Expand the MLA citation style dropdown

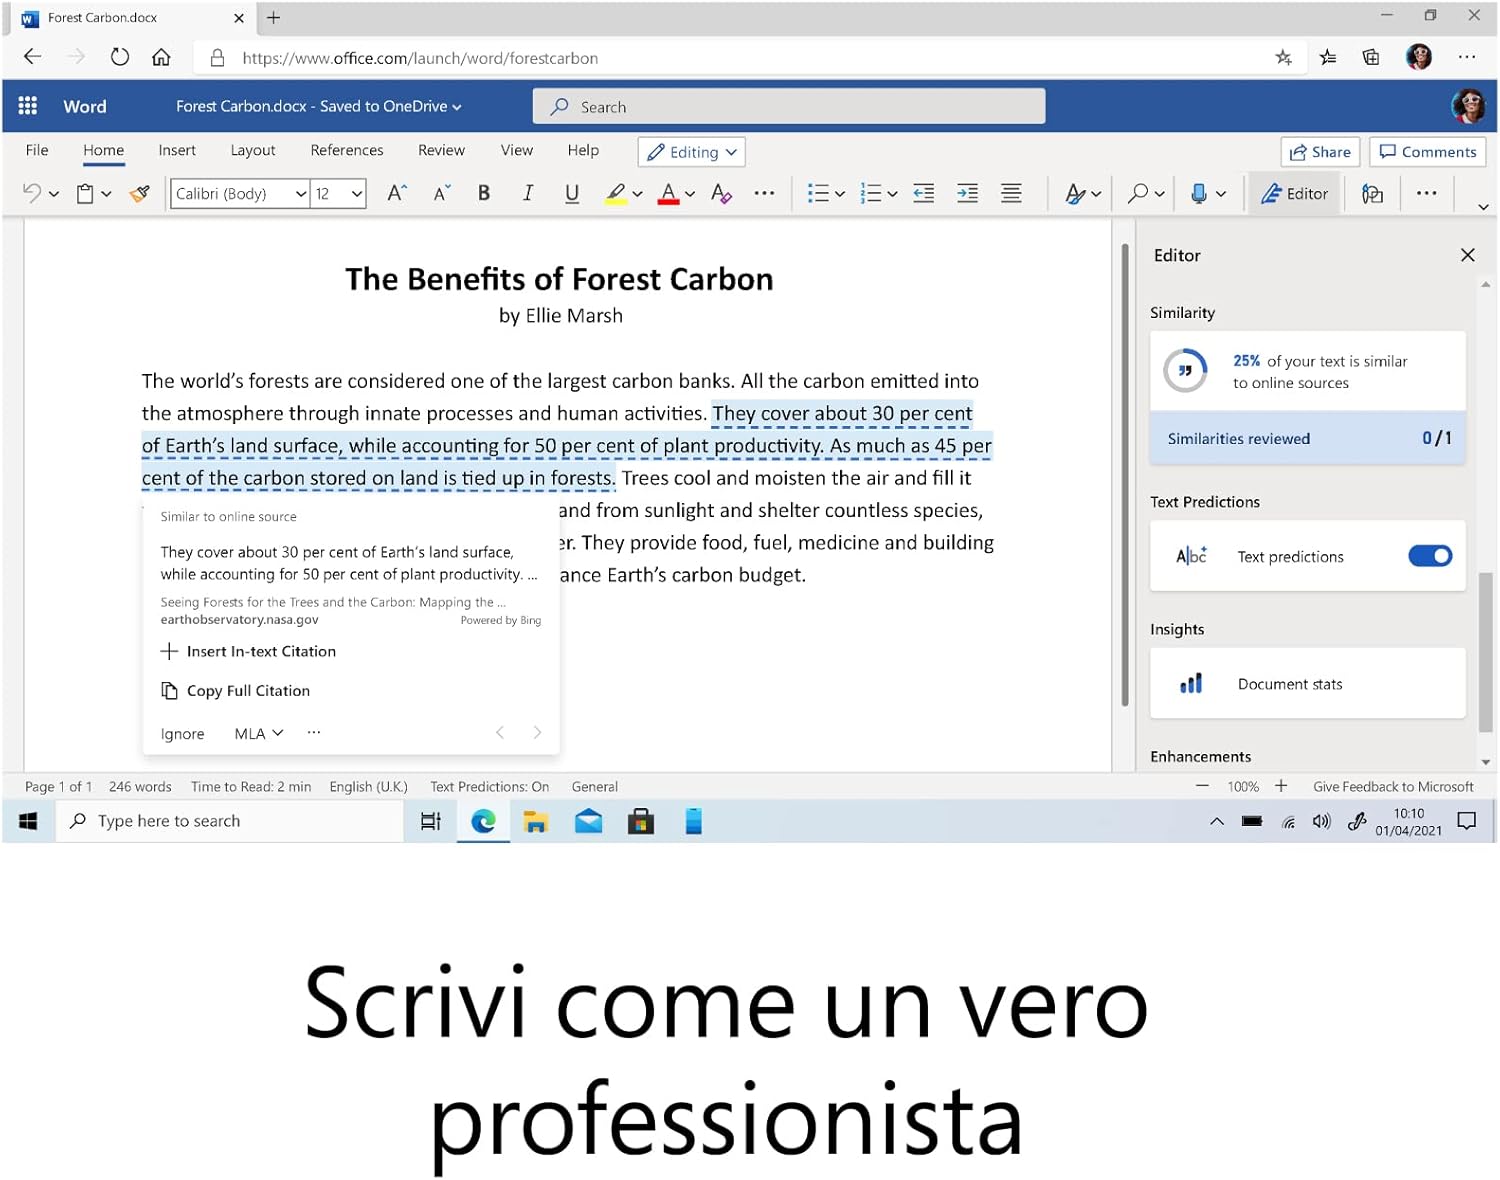[259, 733]
